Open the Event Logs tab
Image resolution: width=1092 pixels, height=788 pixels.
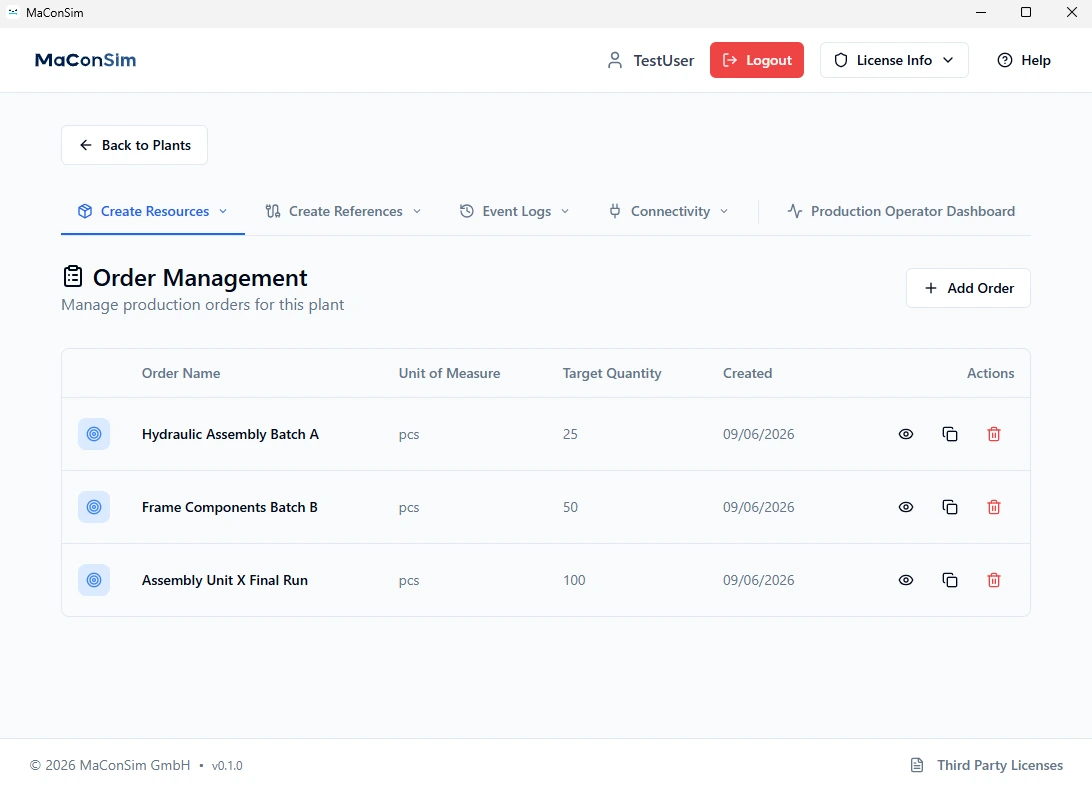tap(515, 211)
